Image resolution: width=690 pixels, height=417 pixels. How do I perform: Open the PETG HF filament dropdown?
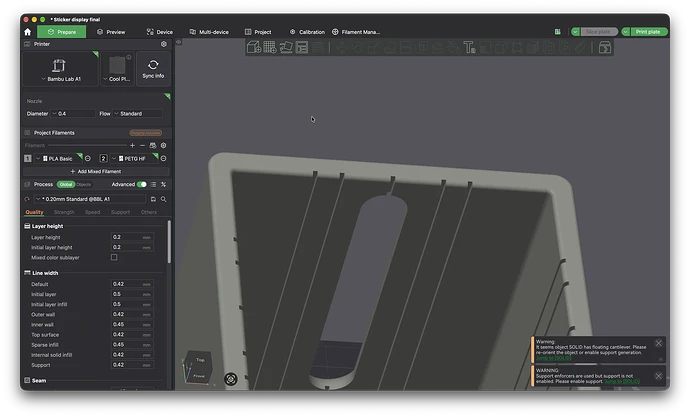click(134, 158)
